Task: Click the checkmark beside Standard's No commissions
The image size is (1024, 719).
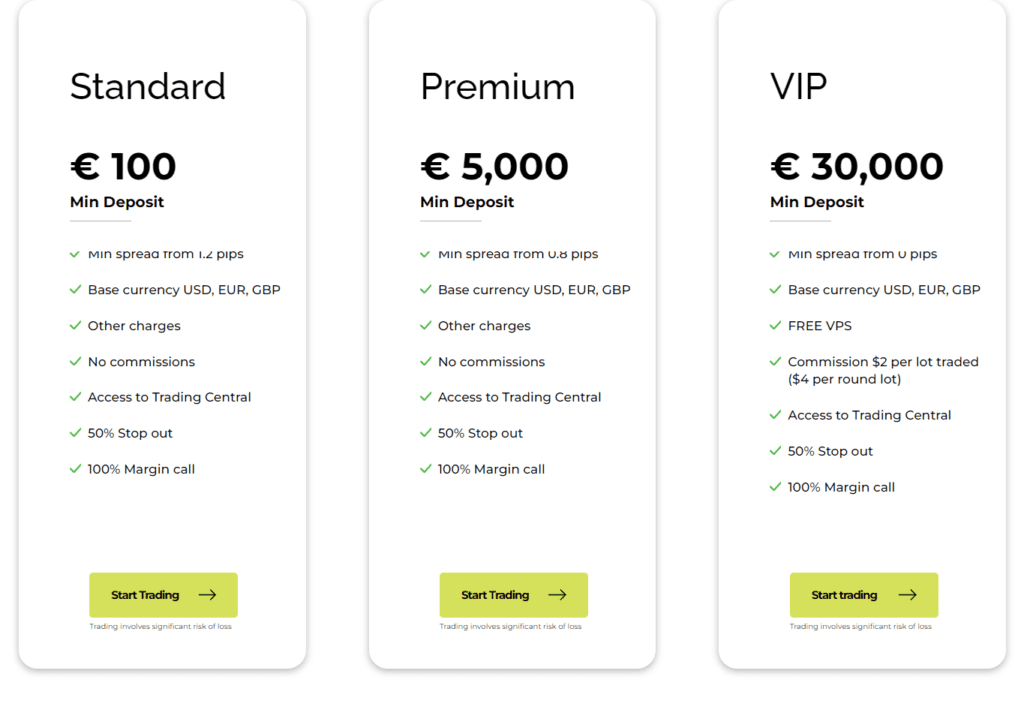Action: (75, 361)
